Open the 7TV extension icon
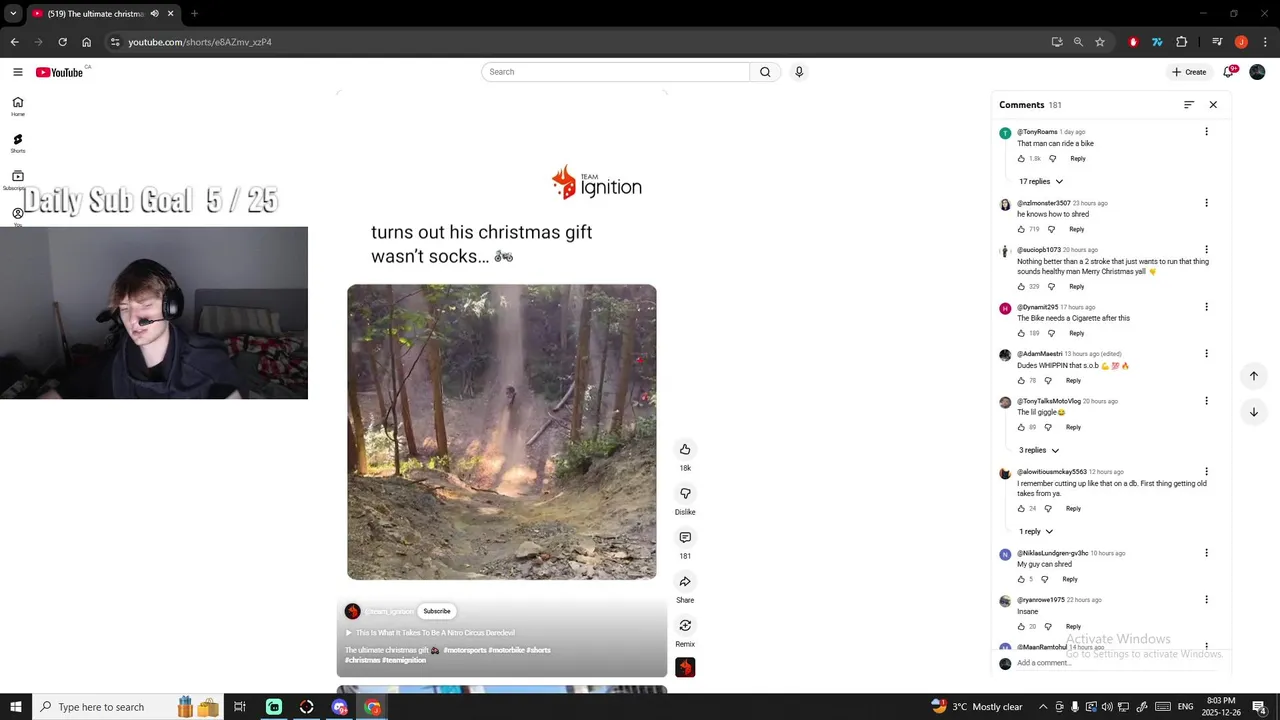The height and width of the screenshot is (720, 1280). [1157, 42]
